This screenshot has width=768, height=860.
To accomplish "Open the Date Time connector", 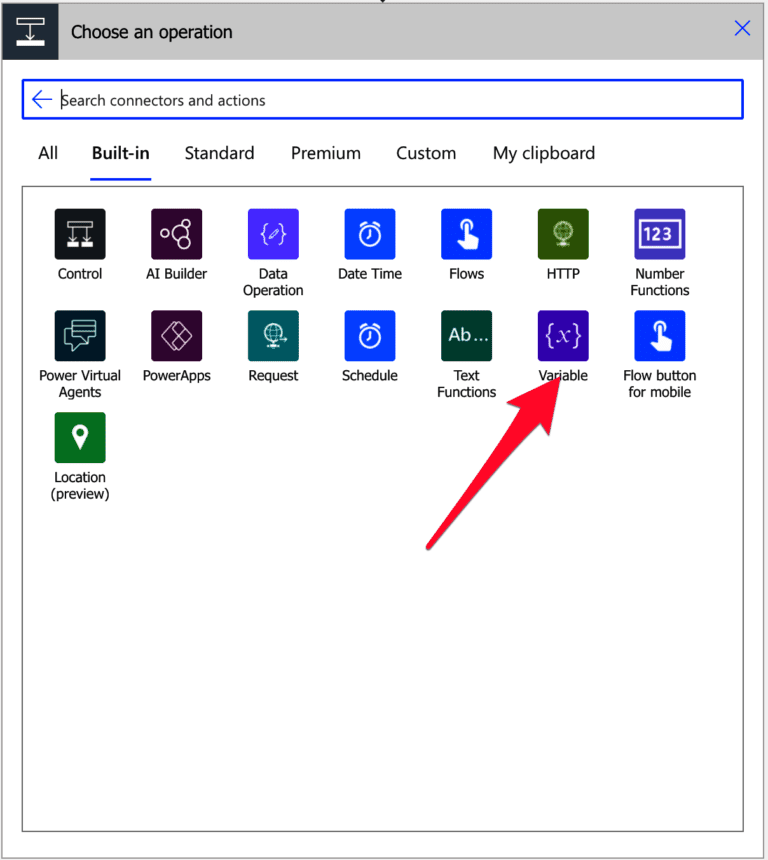I will coord(370,234).
